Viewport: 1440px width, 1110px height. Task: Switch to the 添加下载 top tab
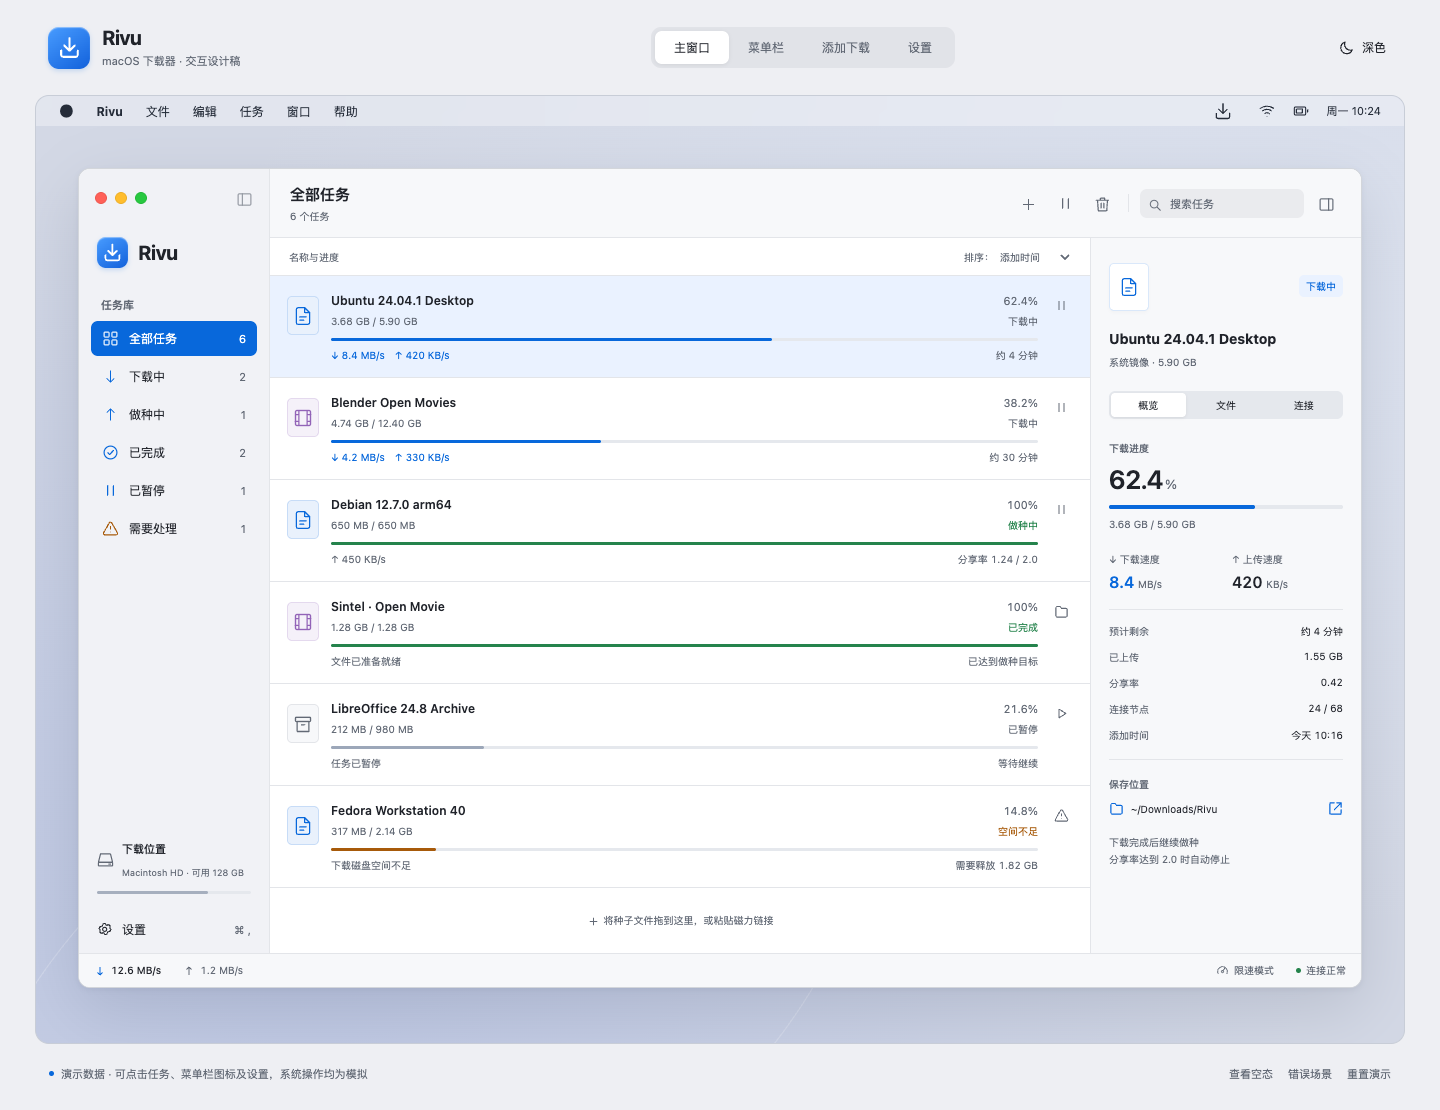[x=846, y=48]
